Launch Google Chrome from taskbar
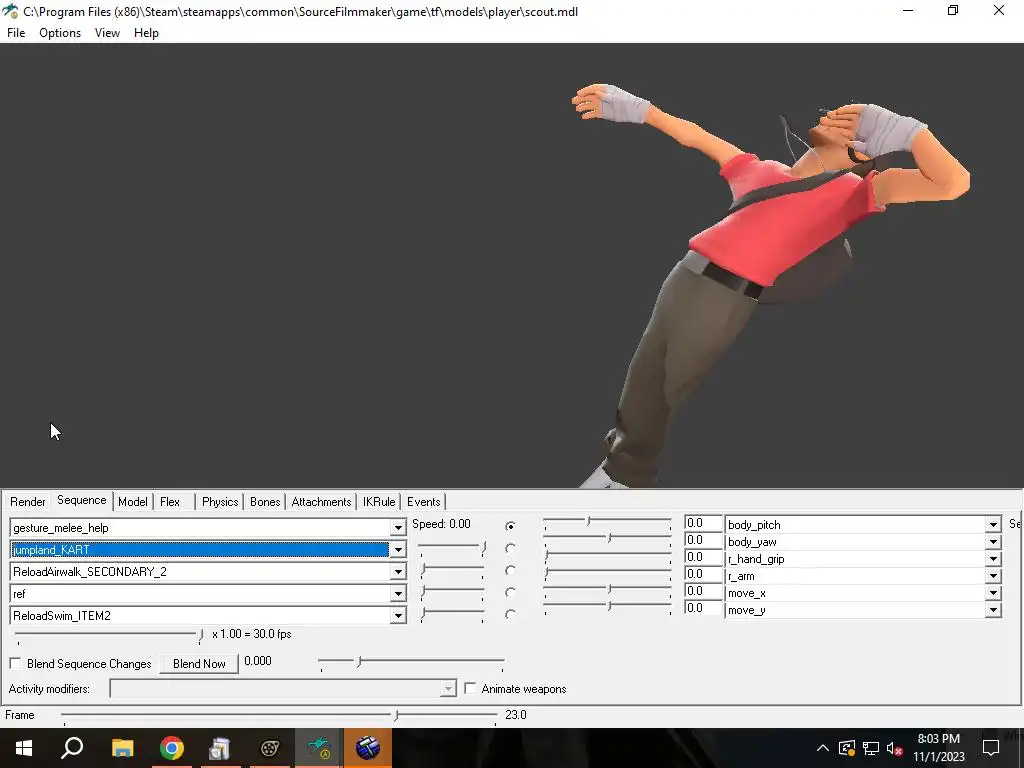The width and height of the screenshot is (1024, 768). pos(171,748)
